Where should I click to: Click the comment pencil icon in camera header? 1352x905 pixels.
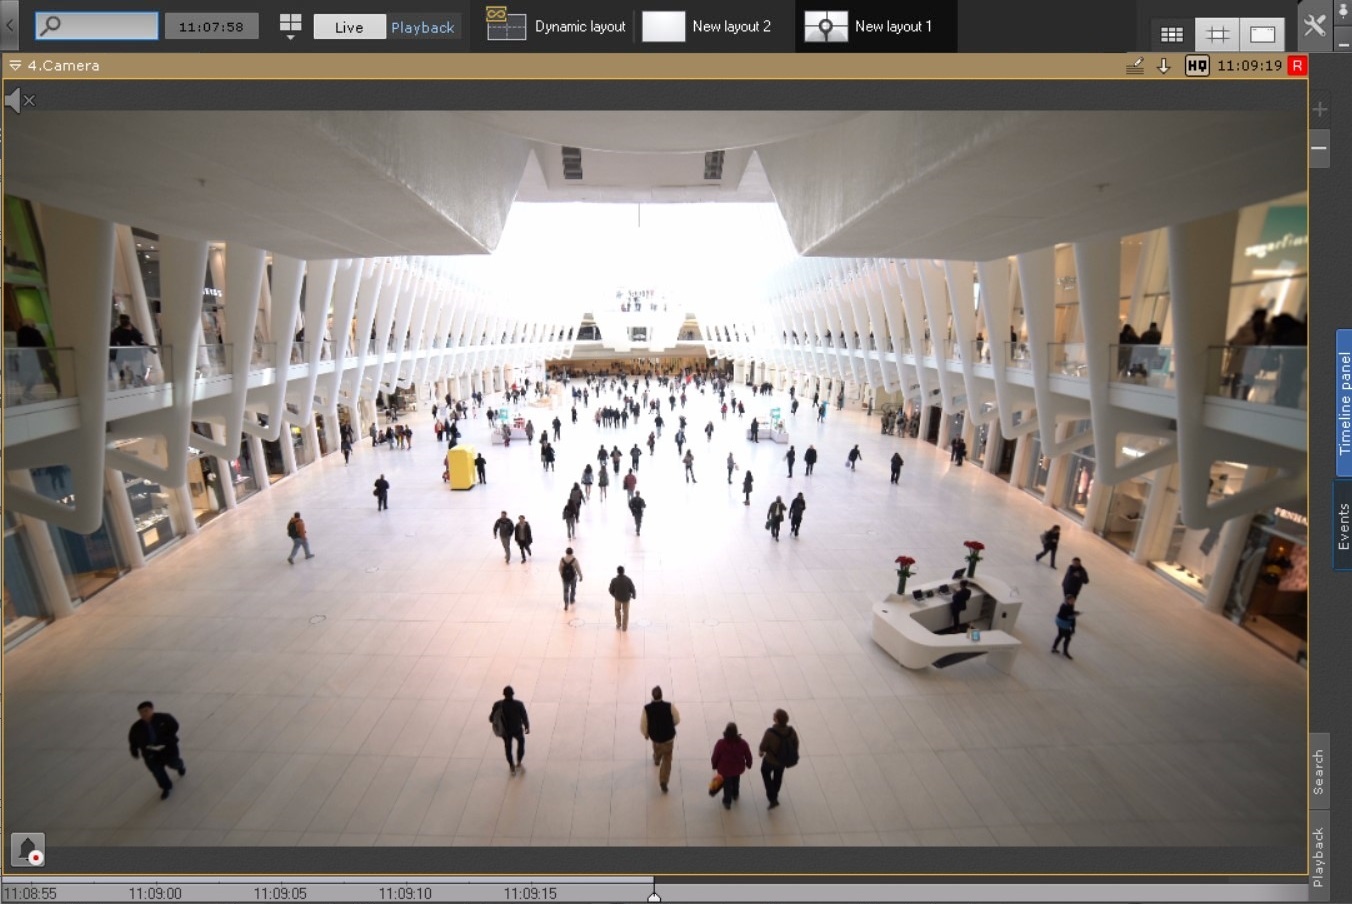point(1134,66)
